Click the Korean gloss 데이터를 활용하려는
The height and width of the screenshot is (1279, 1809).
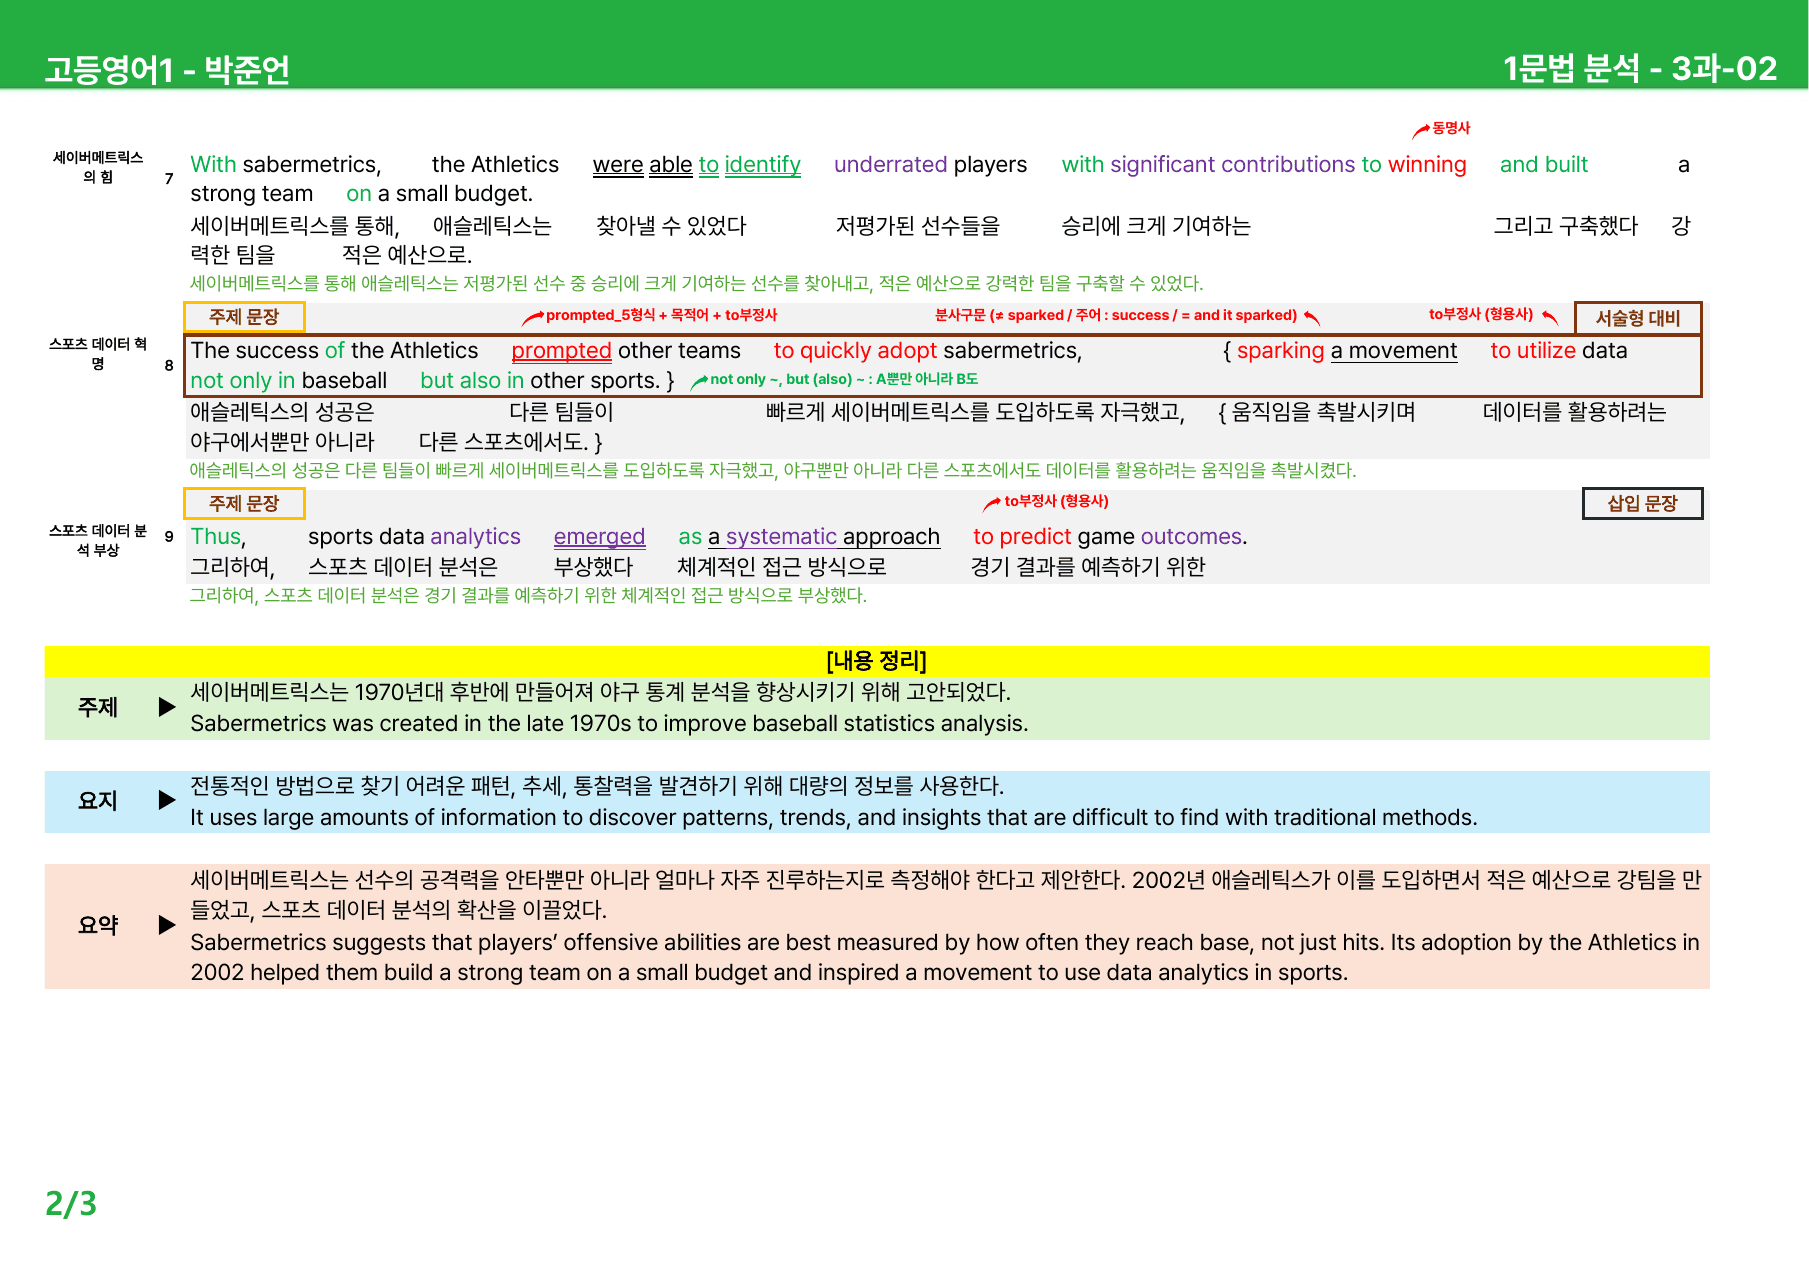coord(1575,412)
